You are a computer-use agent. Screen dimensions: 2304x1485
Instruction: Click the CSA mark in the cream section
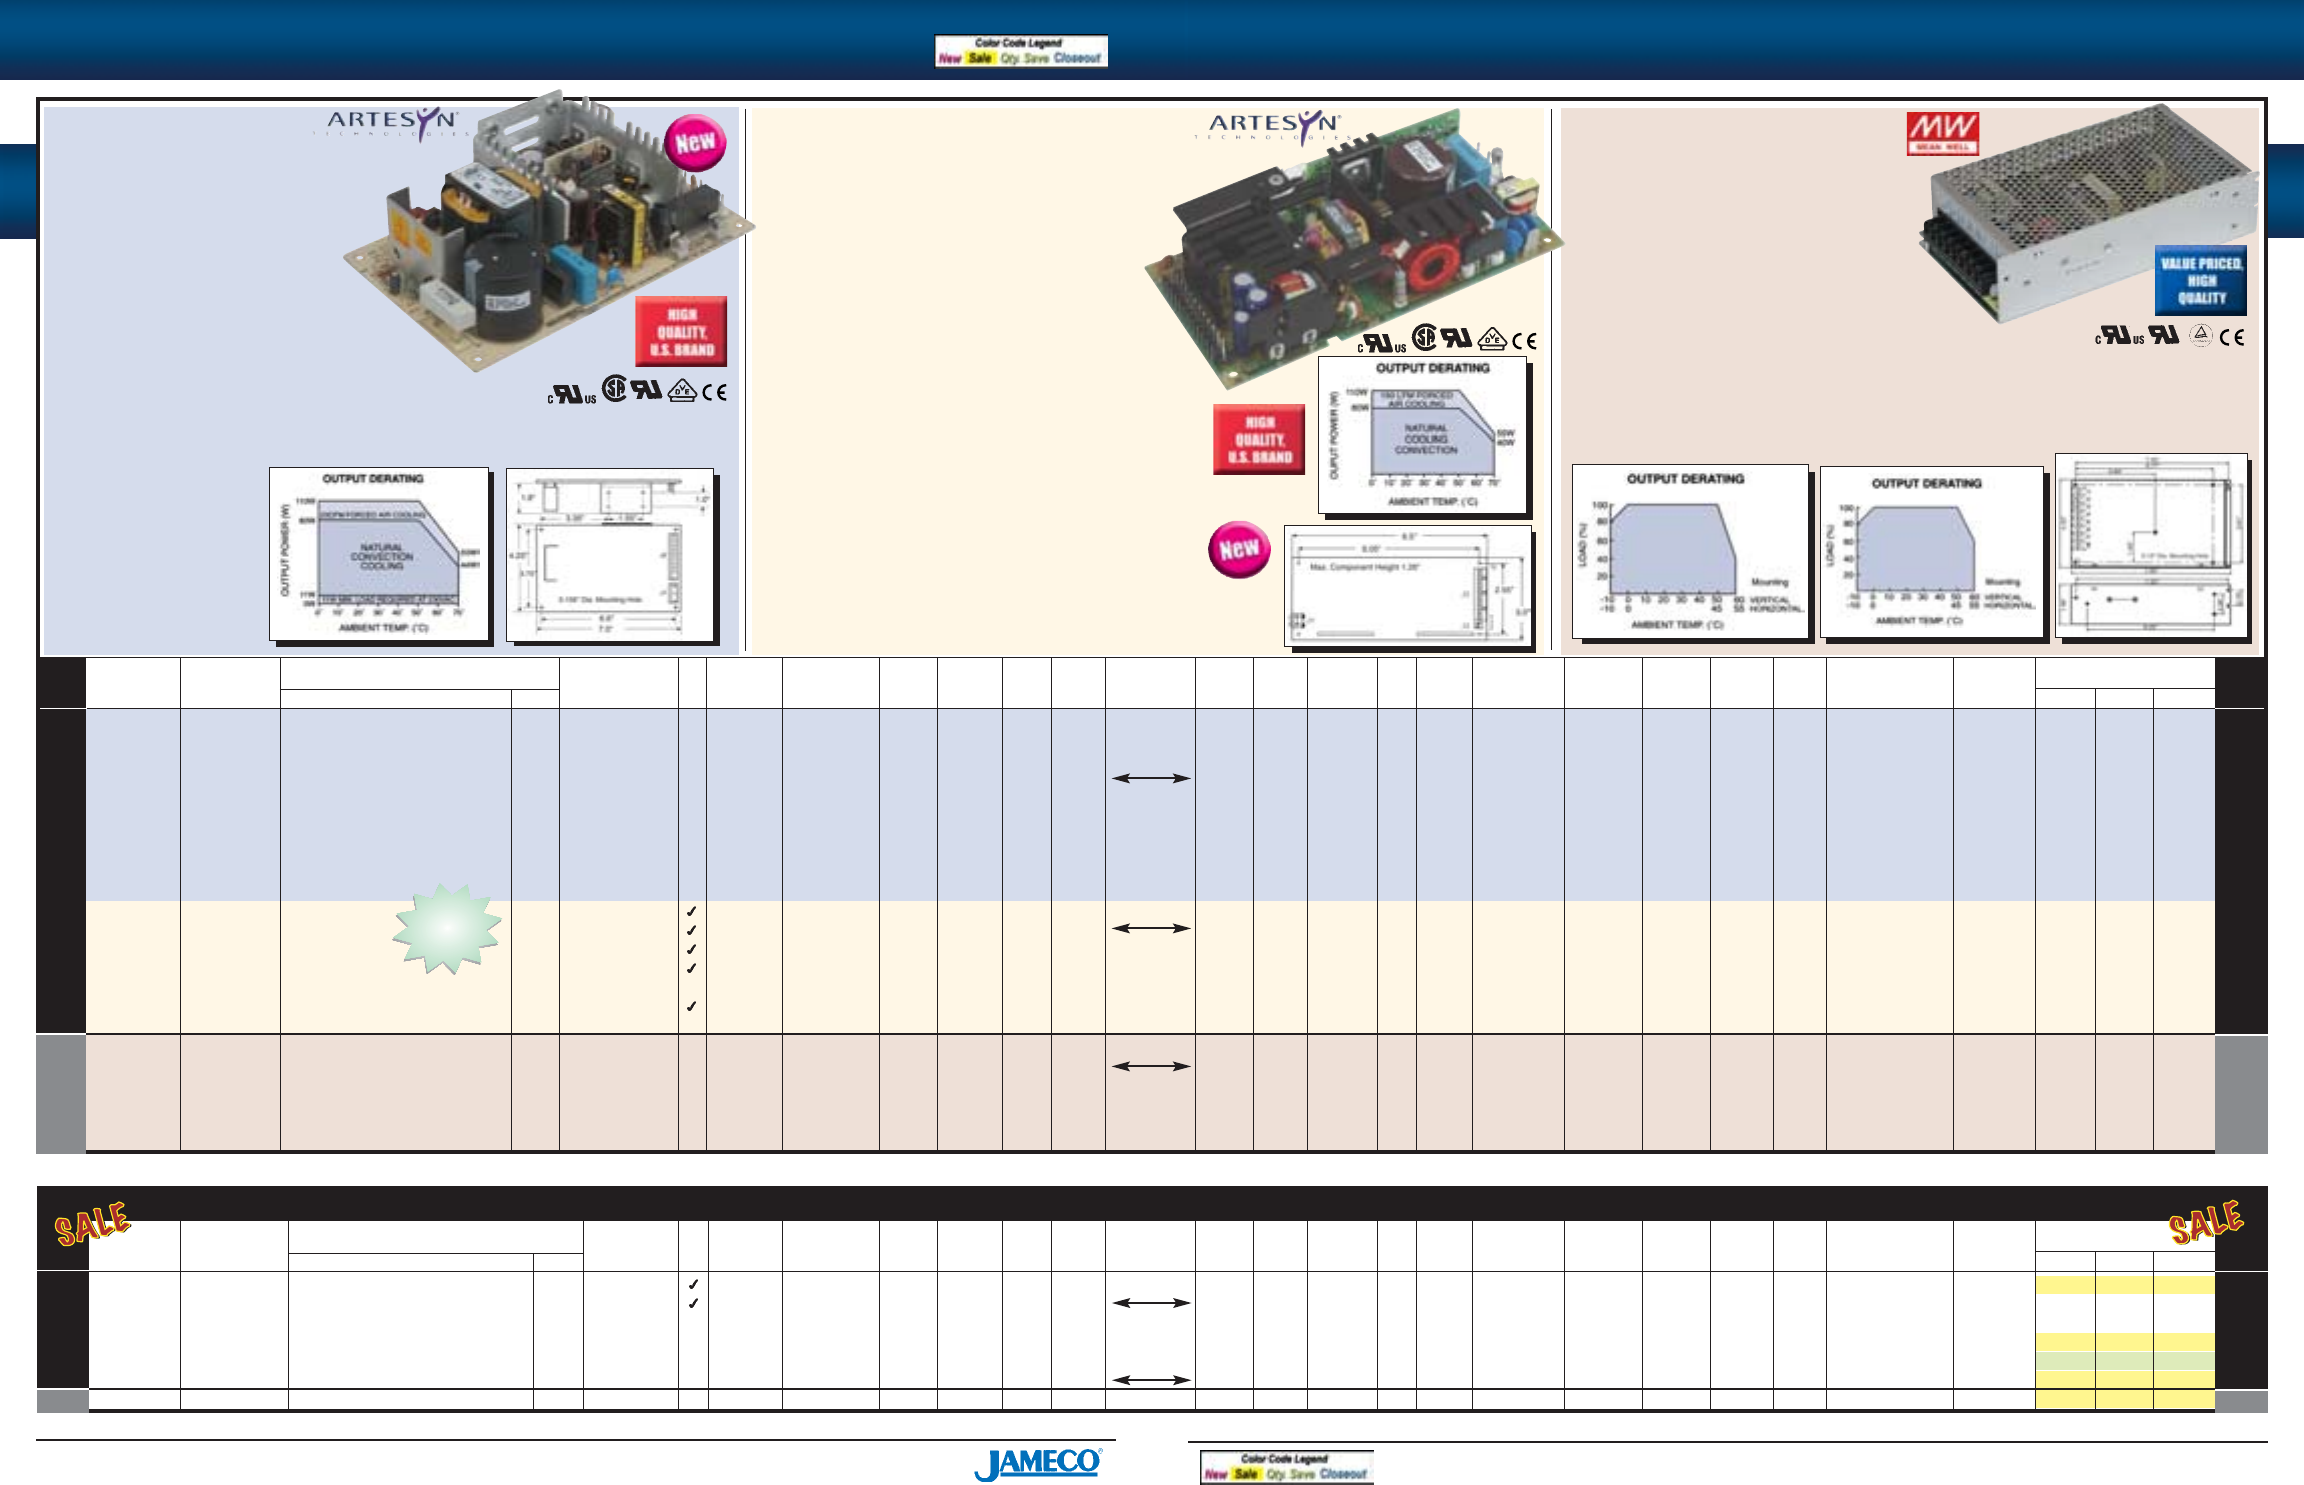pos(1424,338)
